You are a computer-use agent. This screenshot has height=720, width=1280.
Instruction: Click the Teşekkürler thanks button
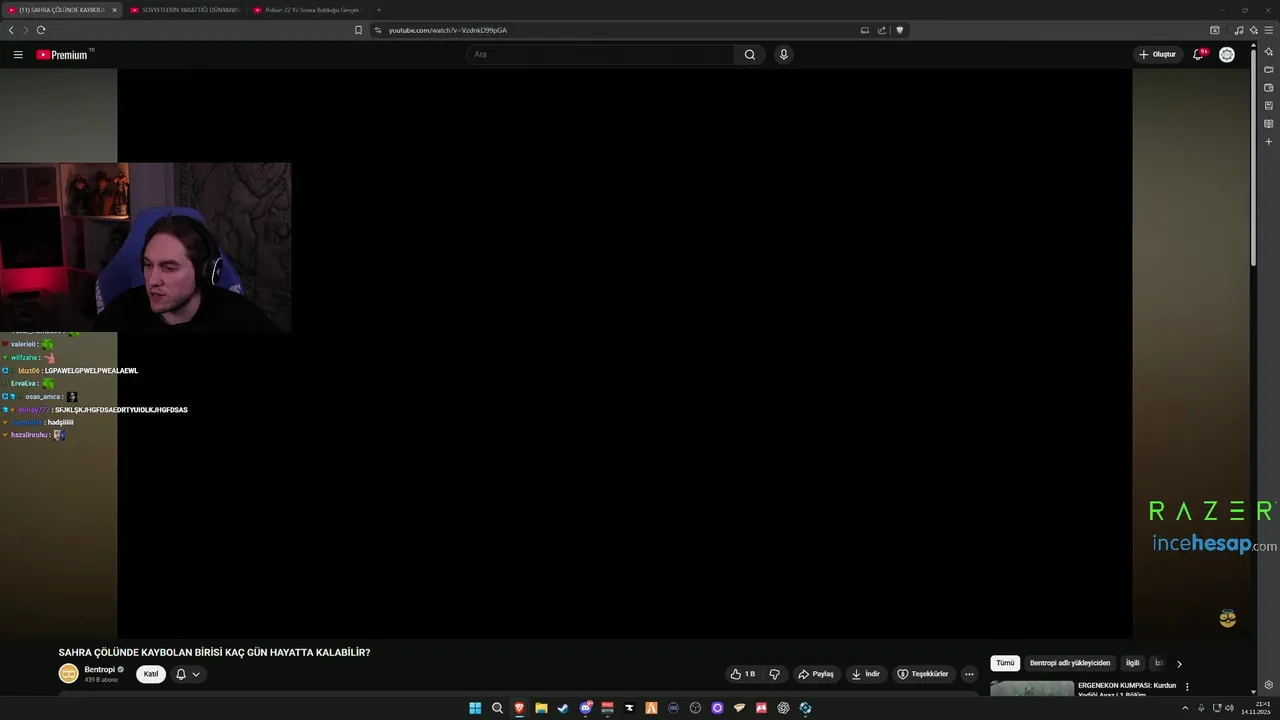click(x=923, y=674)
